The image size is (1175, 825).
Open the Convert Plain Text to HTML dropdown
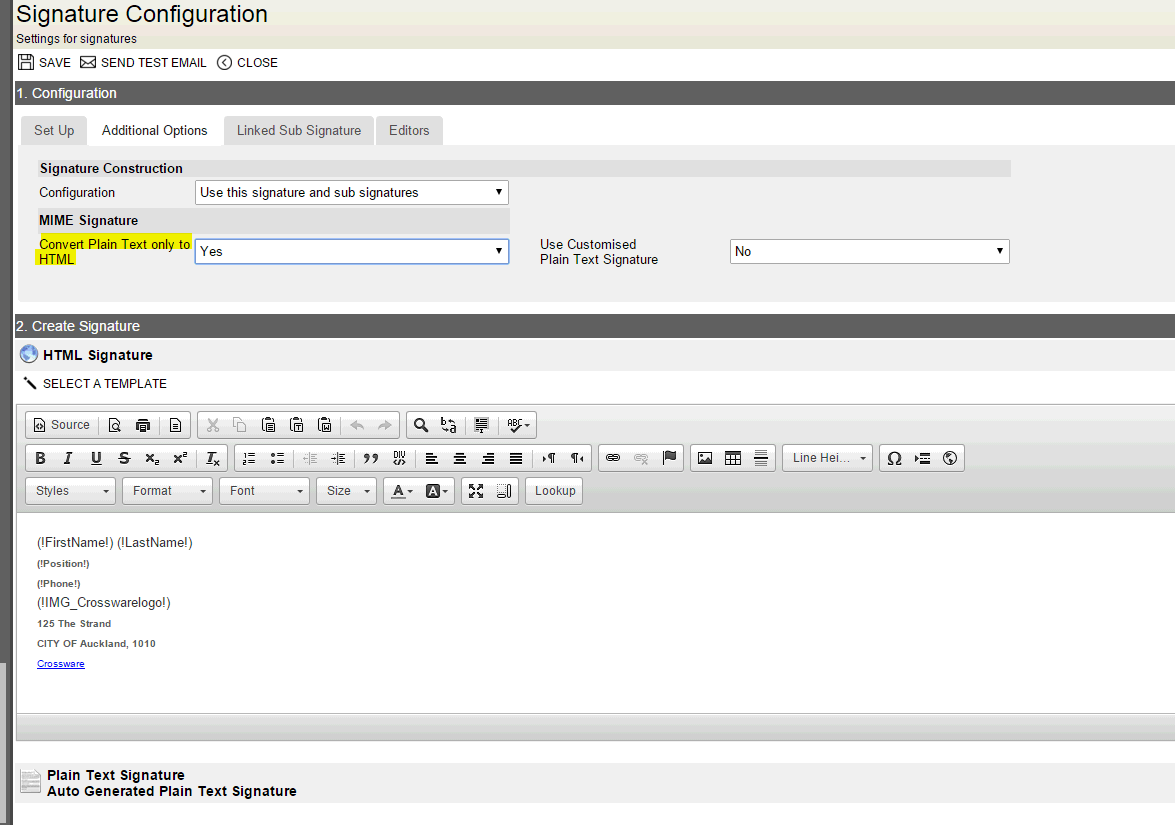tap(351, 250)
